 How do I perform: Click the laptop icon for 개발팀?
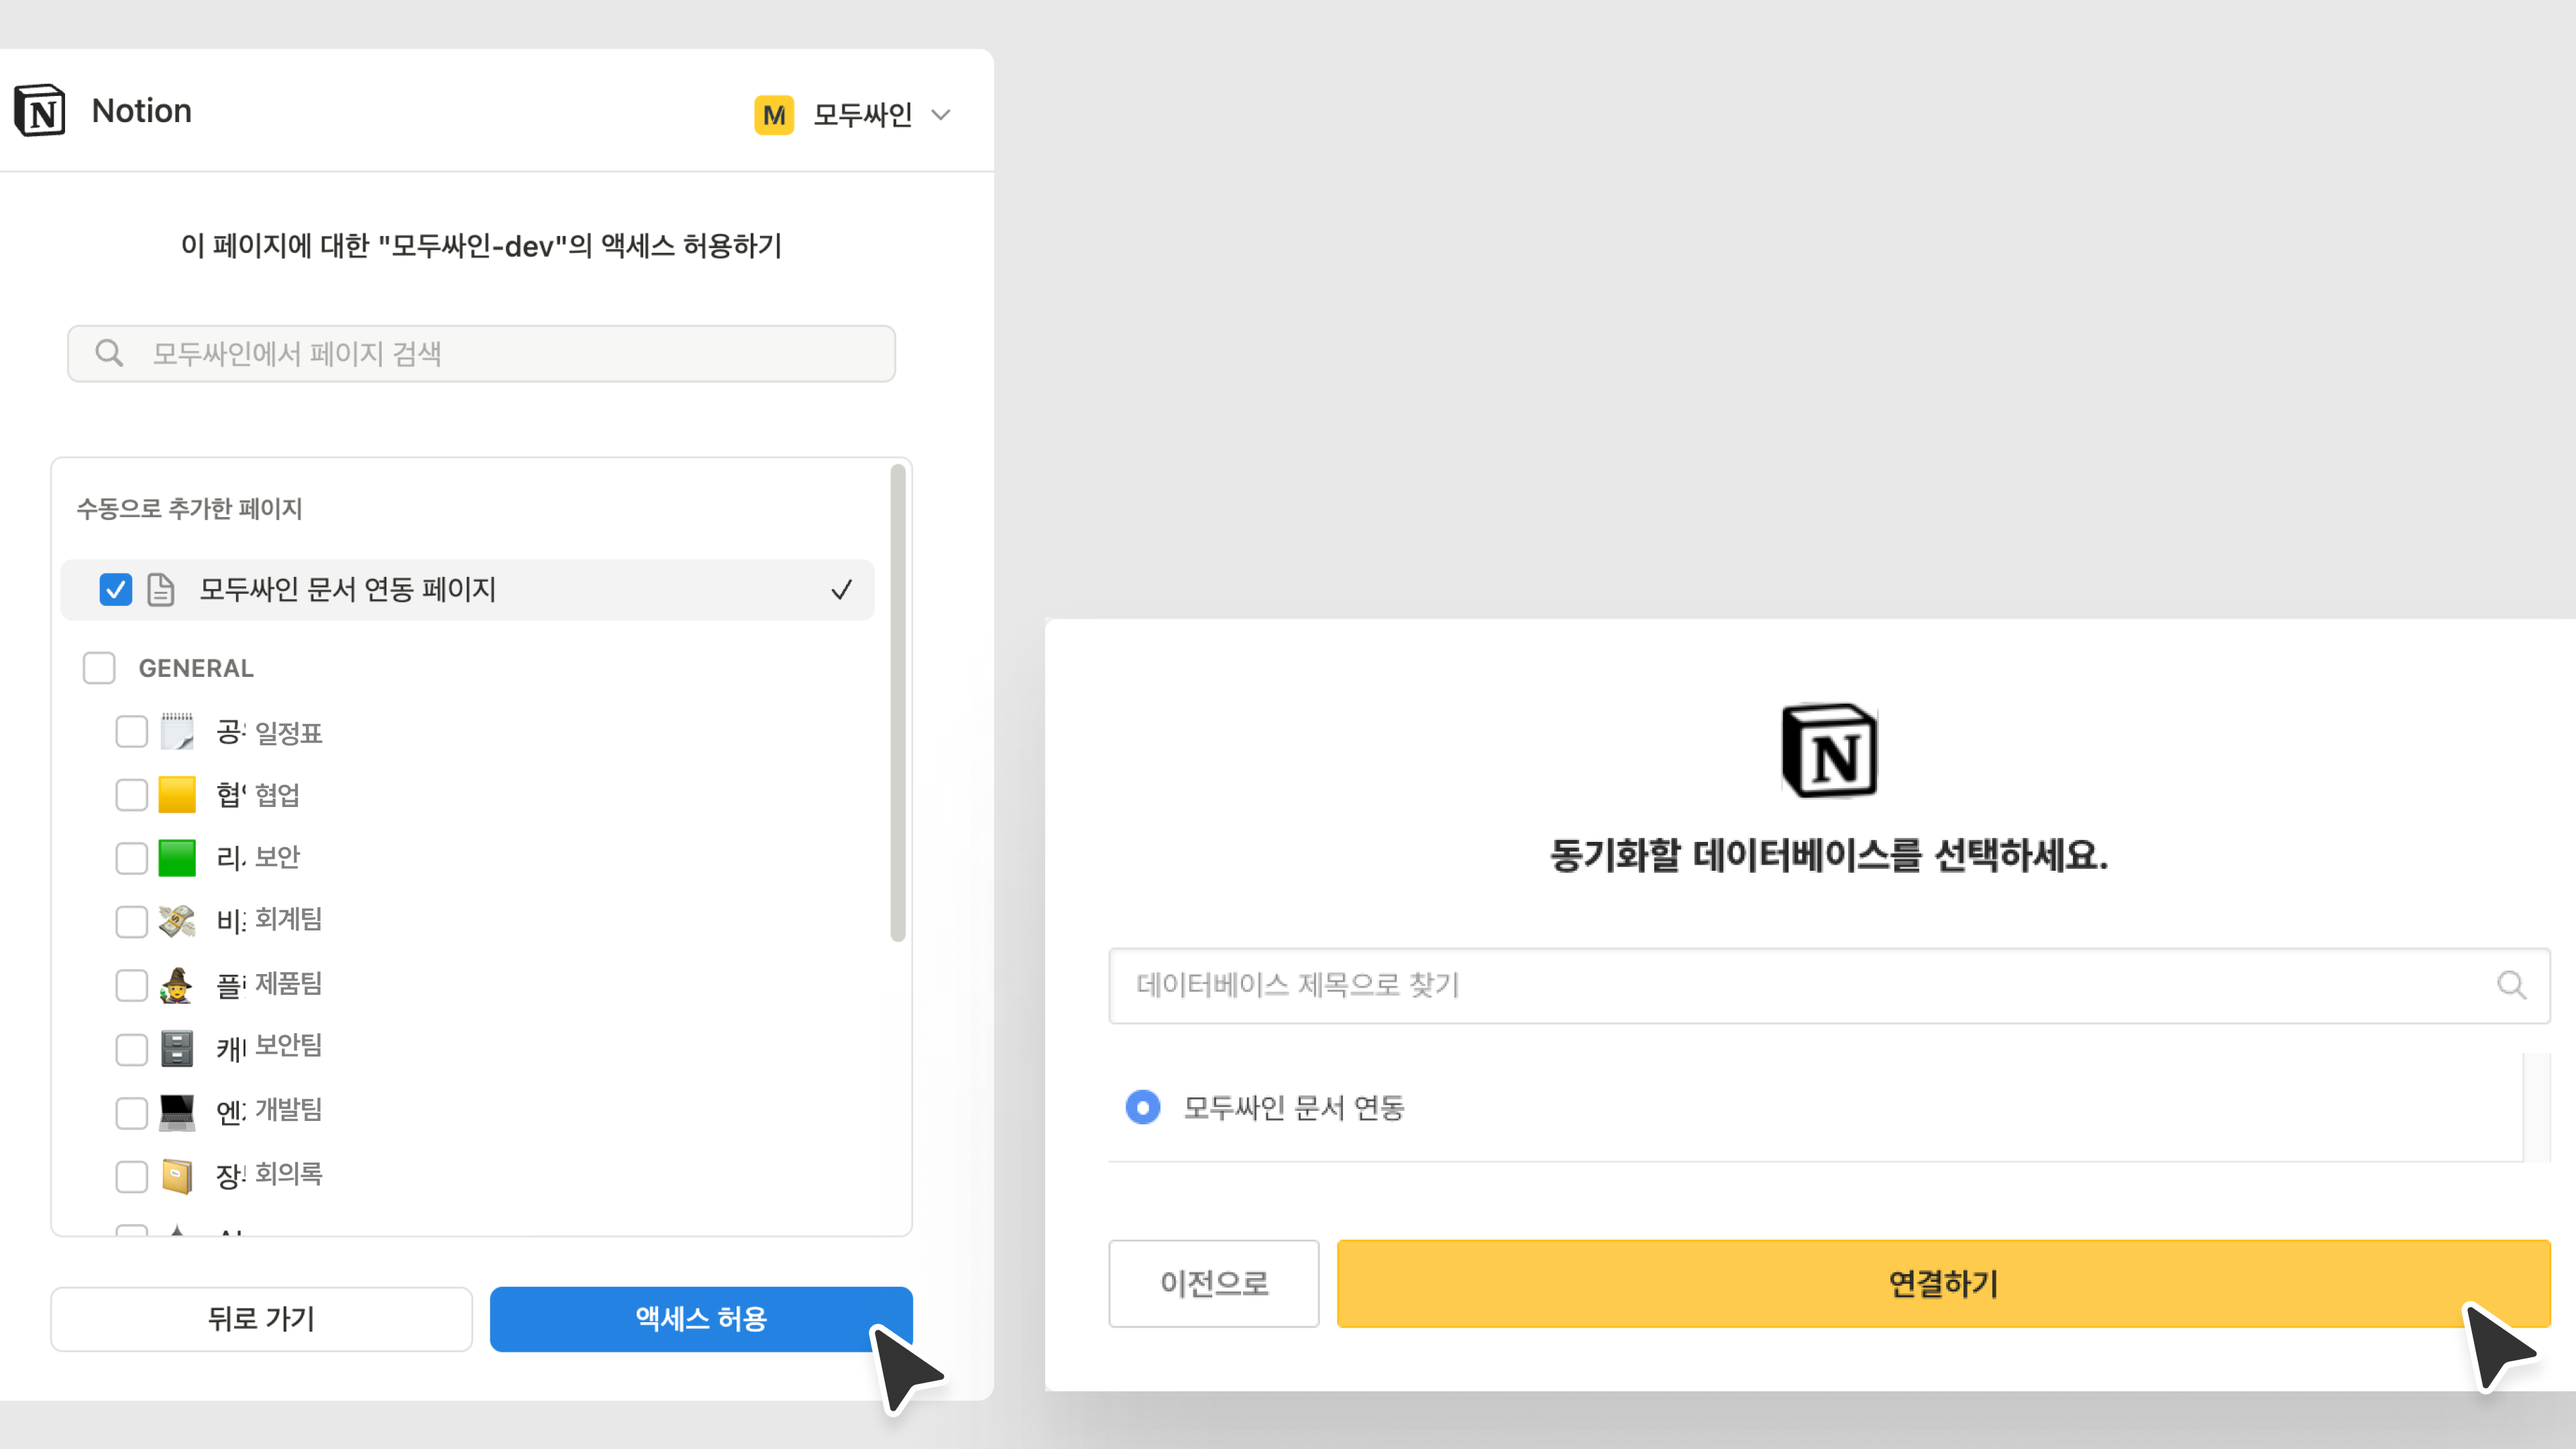[177, 1112]
